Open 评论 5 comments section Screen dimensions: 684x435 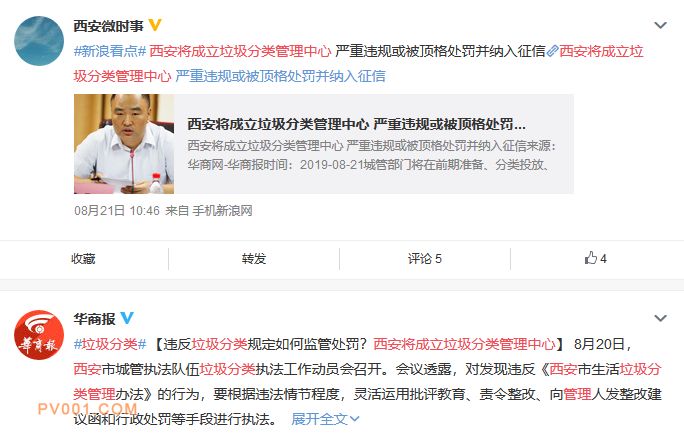425,259
